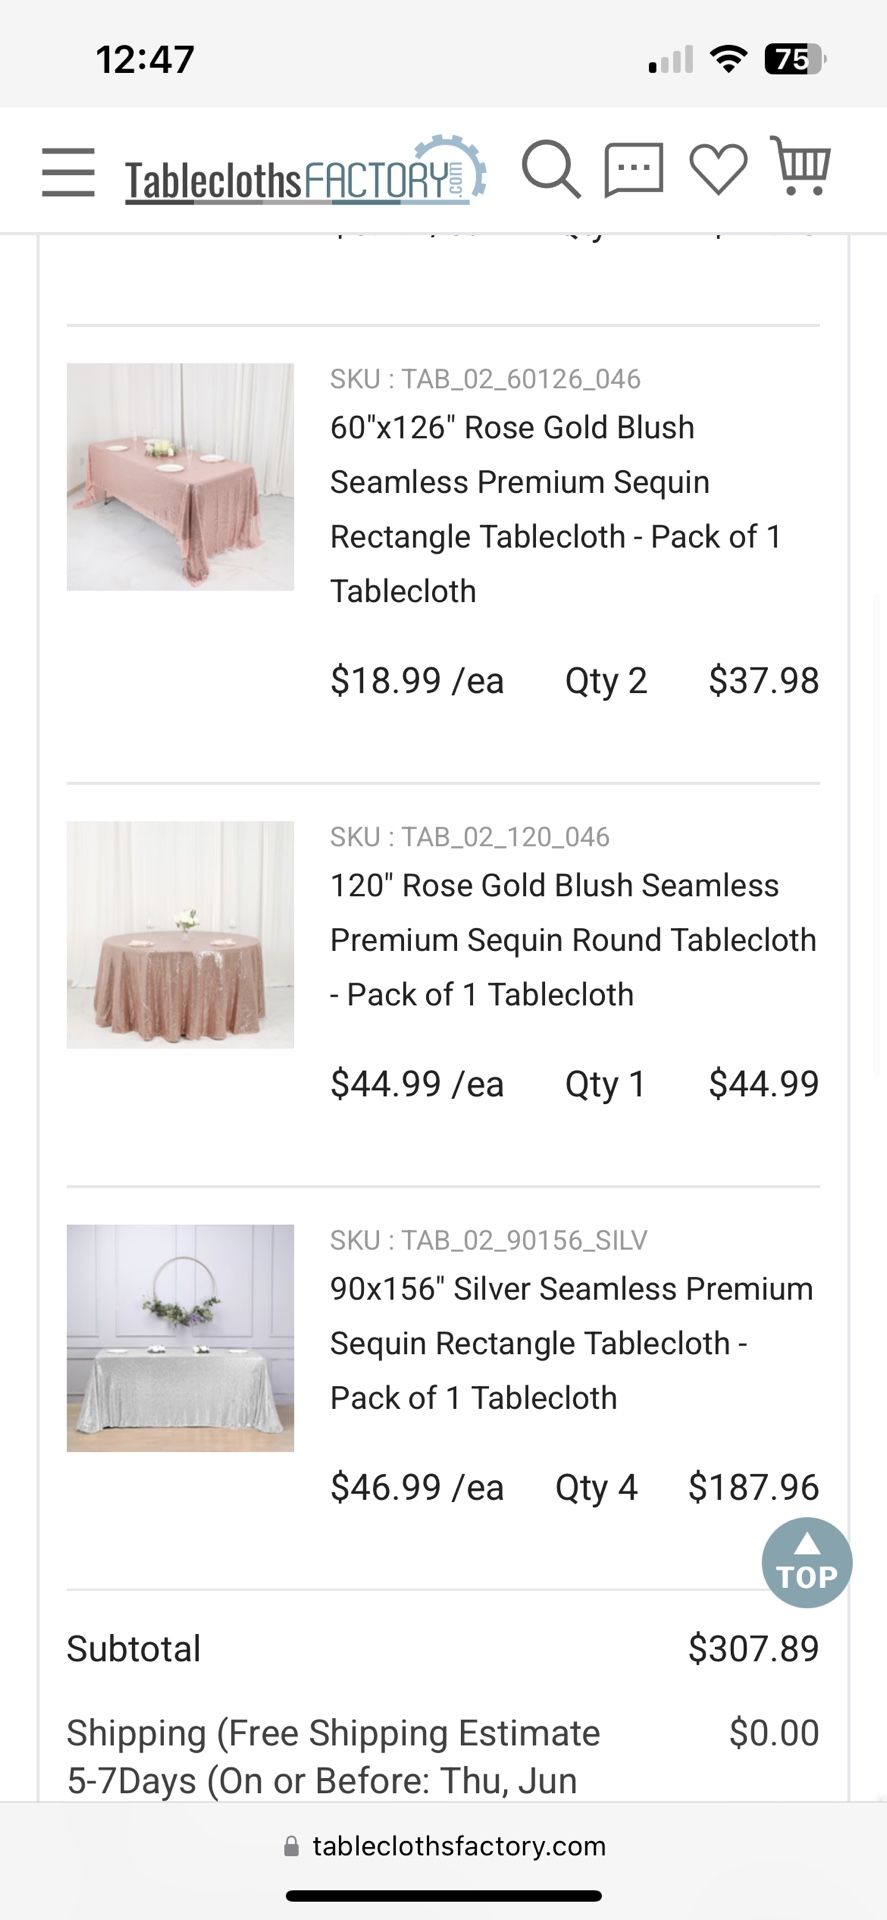Tap the home indicator bar
Image resolution: width=887 pixels, height=1920 pixels.
click(444, 1896)
